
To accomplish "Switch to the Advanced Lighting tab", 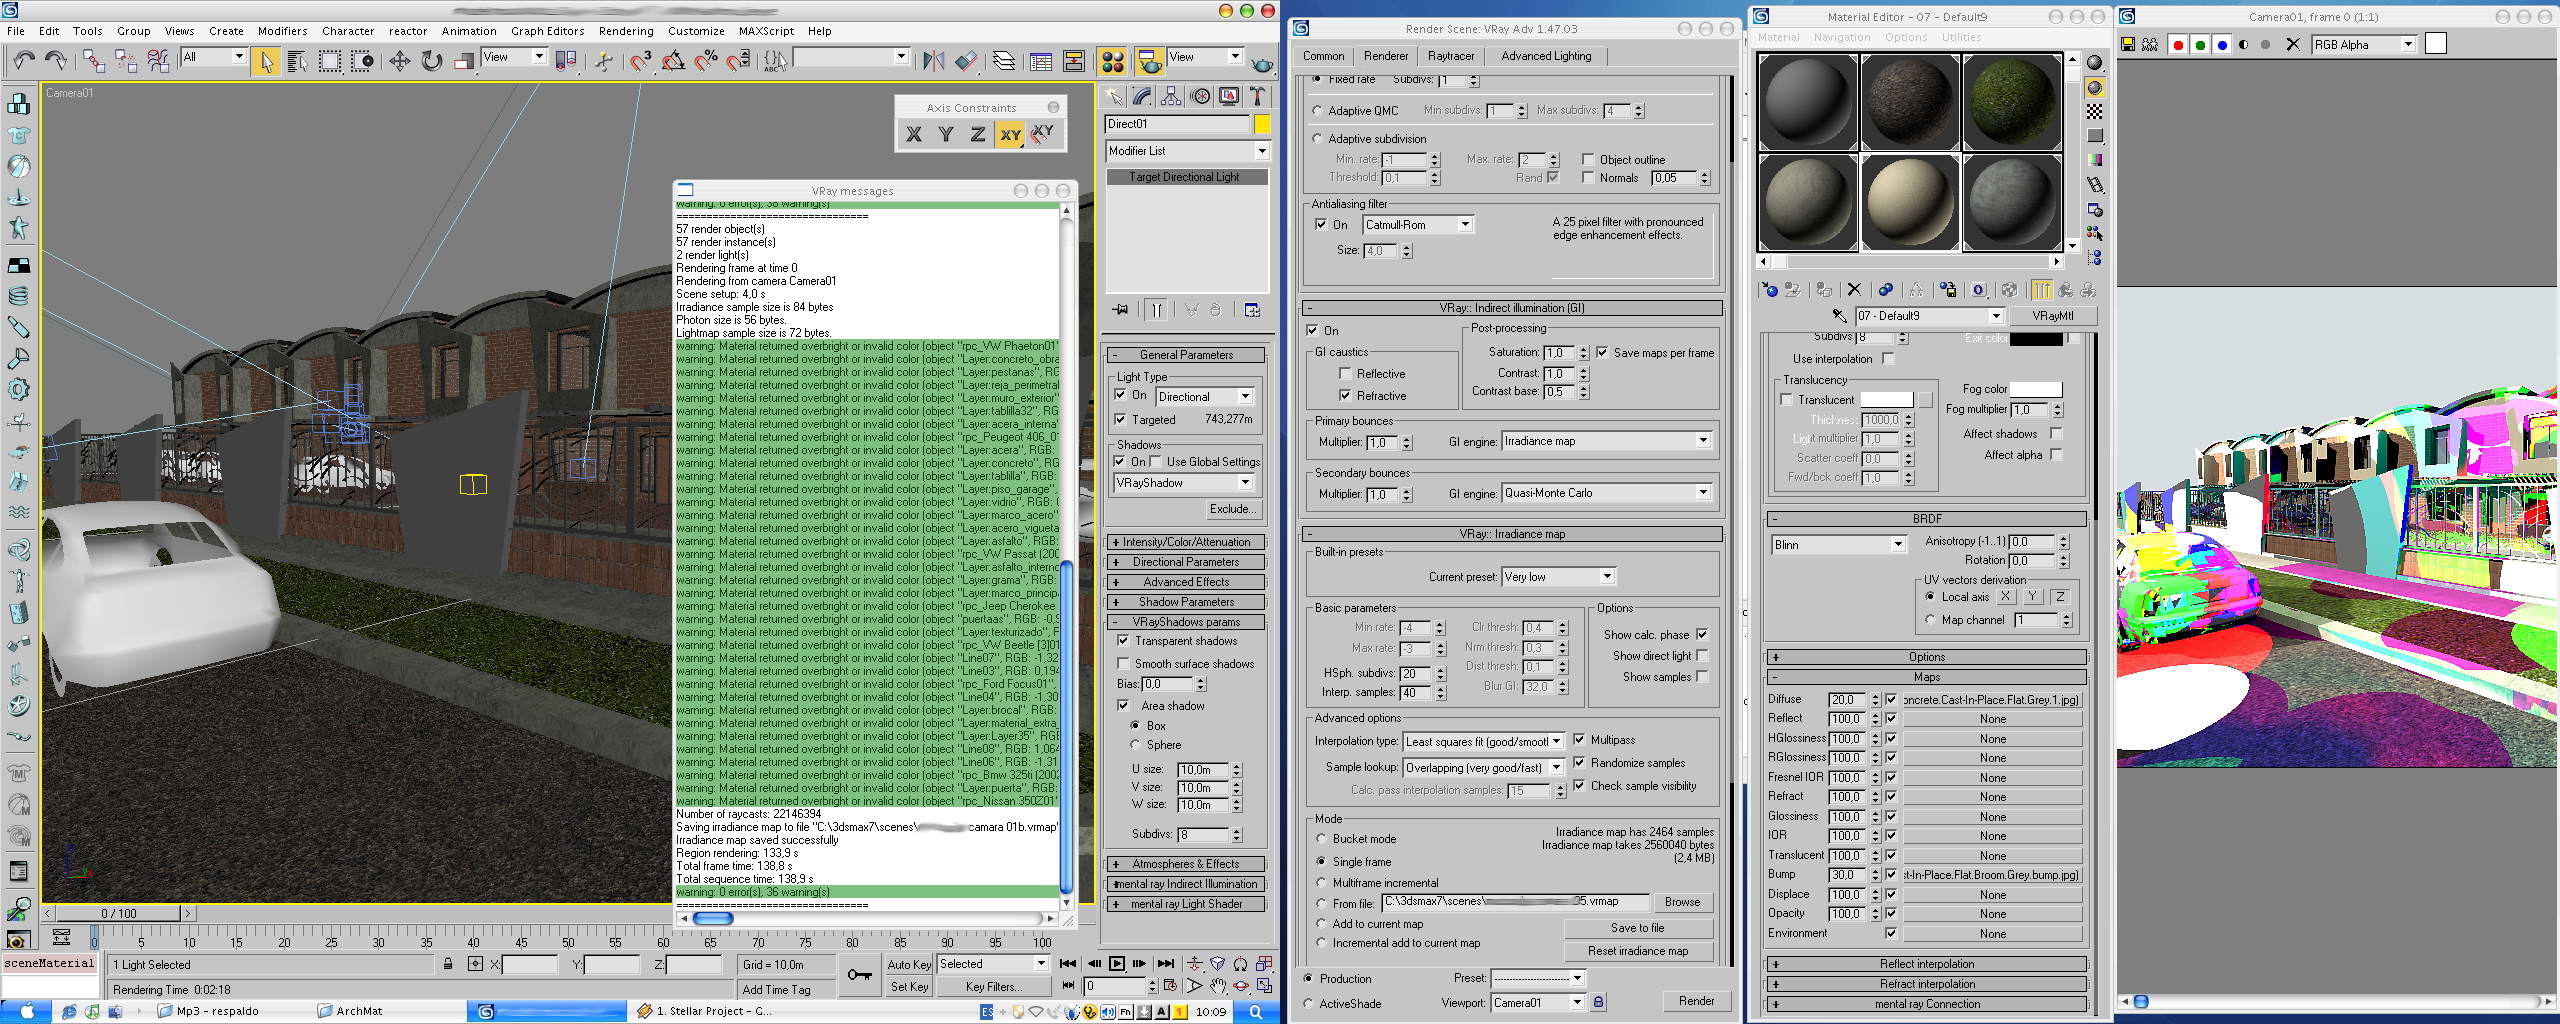I will (x=1546, y=56).
